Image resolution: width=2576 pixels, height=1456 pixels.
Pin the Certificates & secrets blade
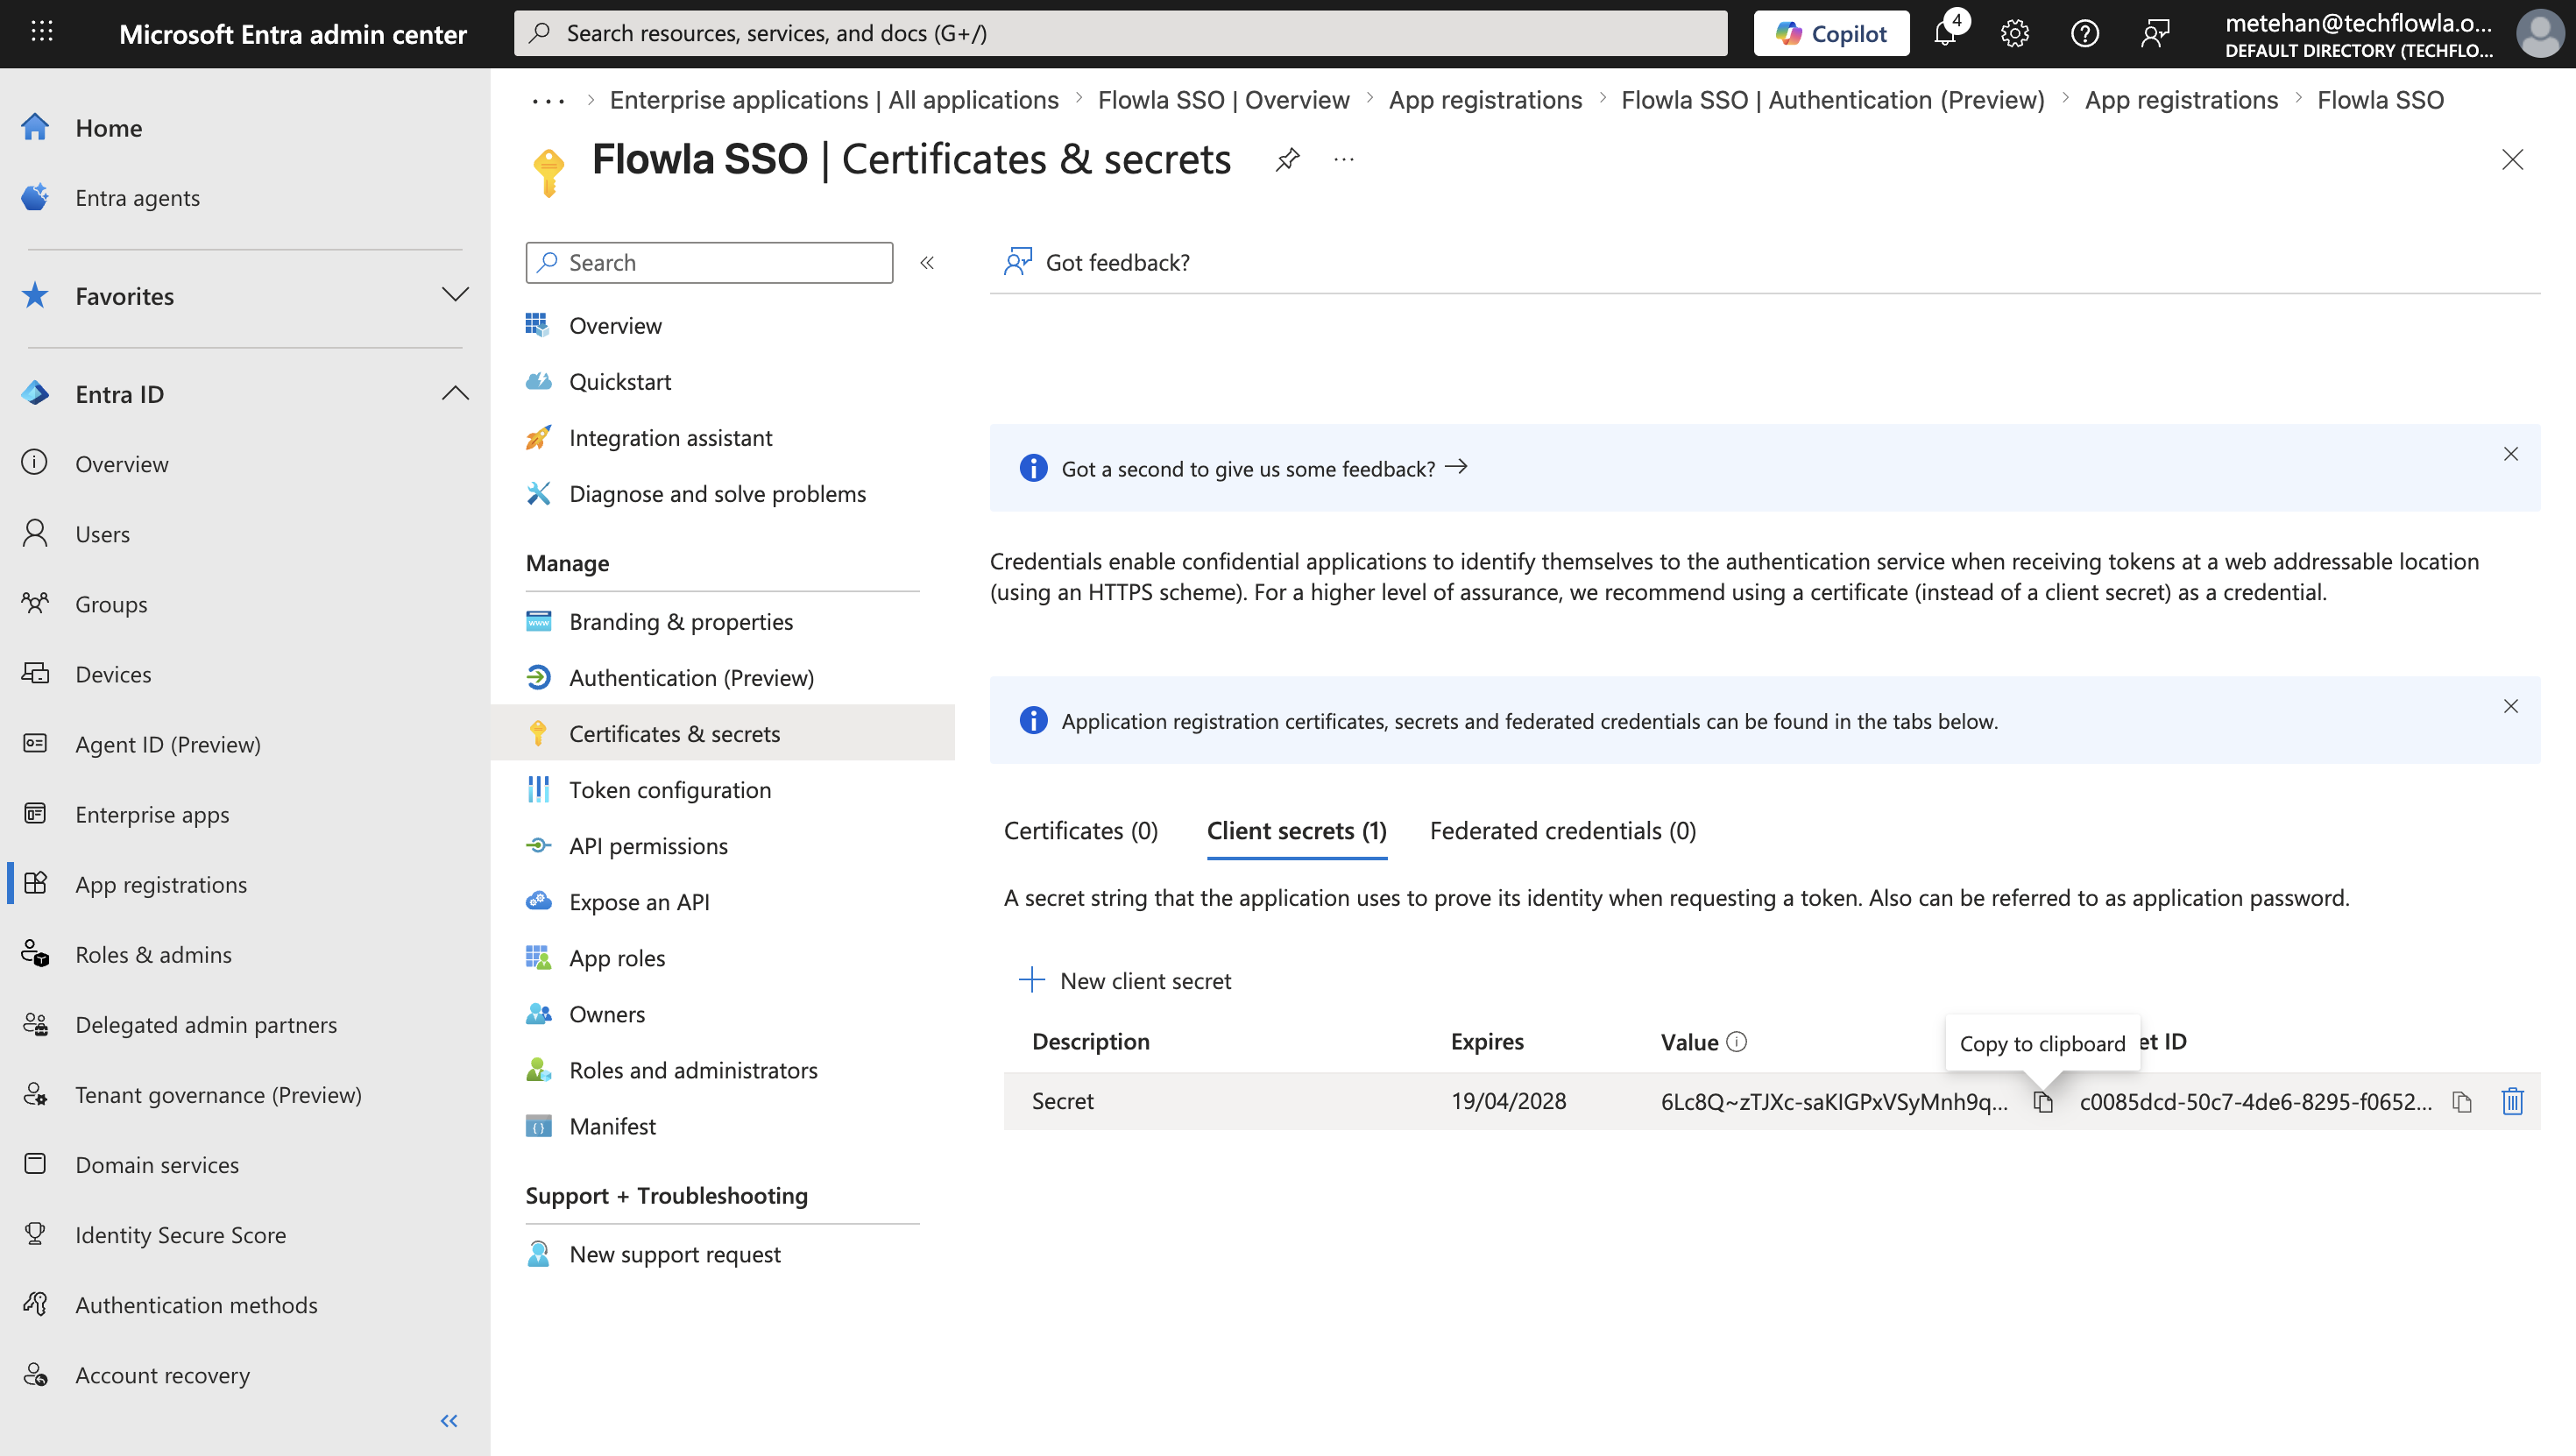coord(1287,159)
